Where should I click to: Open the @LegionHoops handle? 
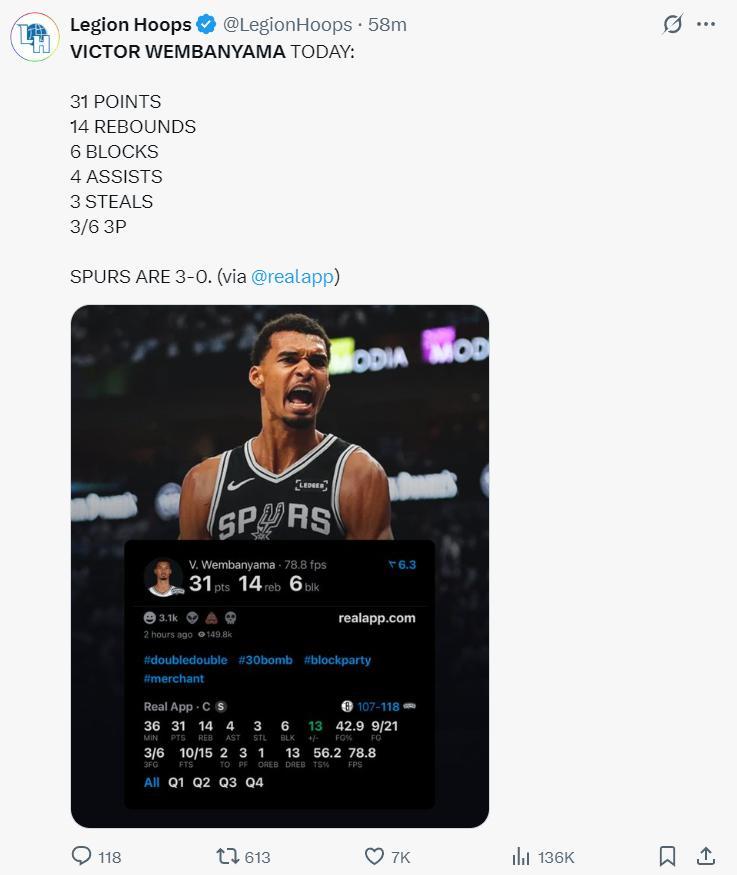coord(287,25)
